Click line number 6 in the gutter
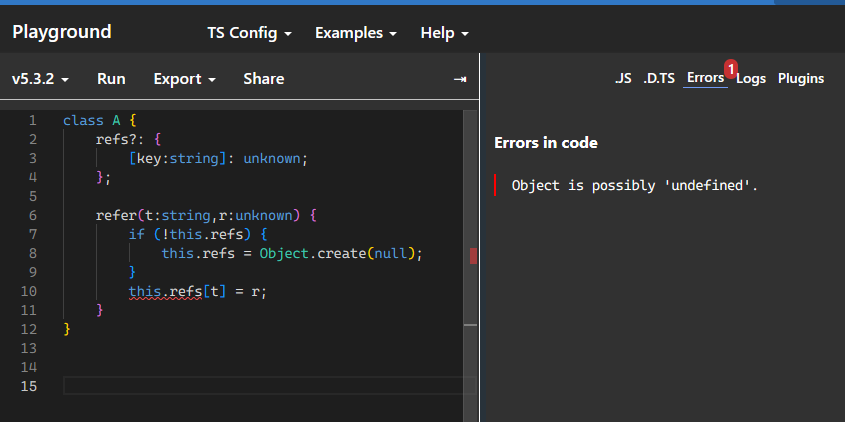 click(33, 215)
